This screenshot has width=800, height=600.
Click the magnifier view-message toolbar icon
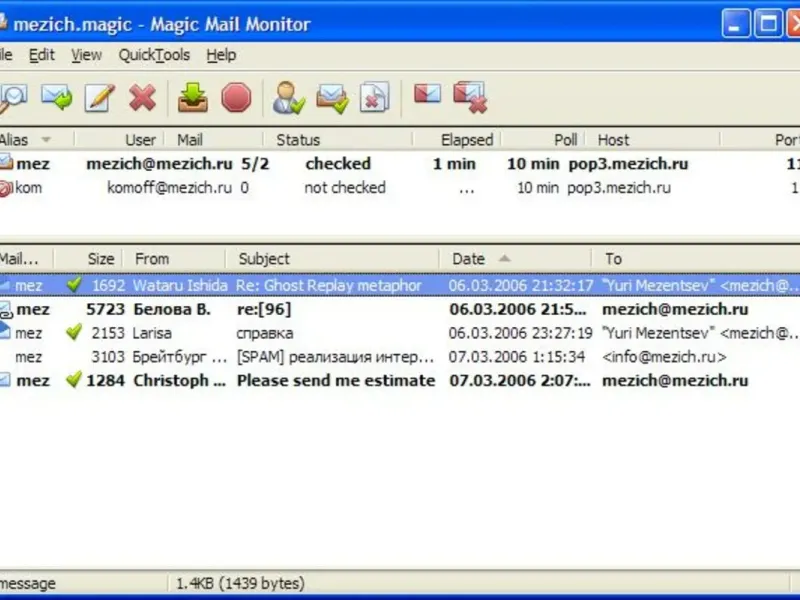point(12,98)
